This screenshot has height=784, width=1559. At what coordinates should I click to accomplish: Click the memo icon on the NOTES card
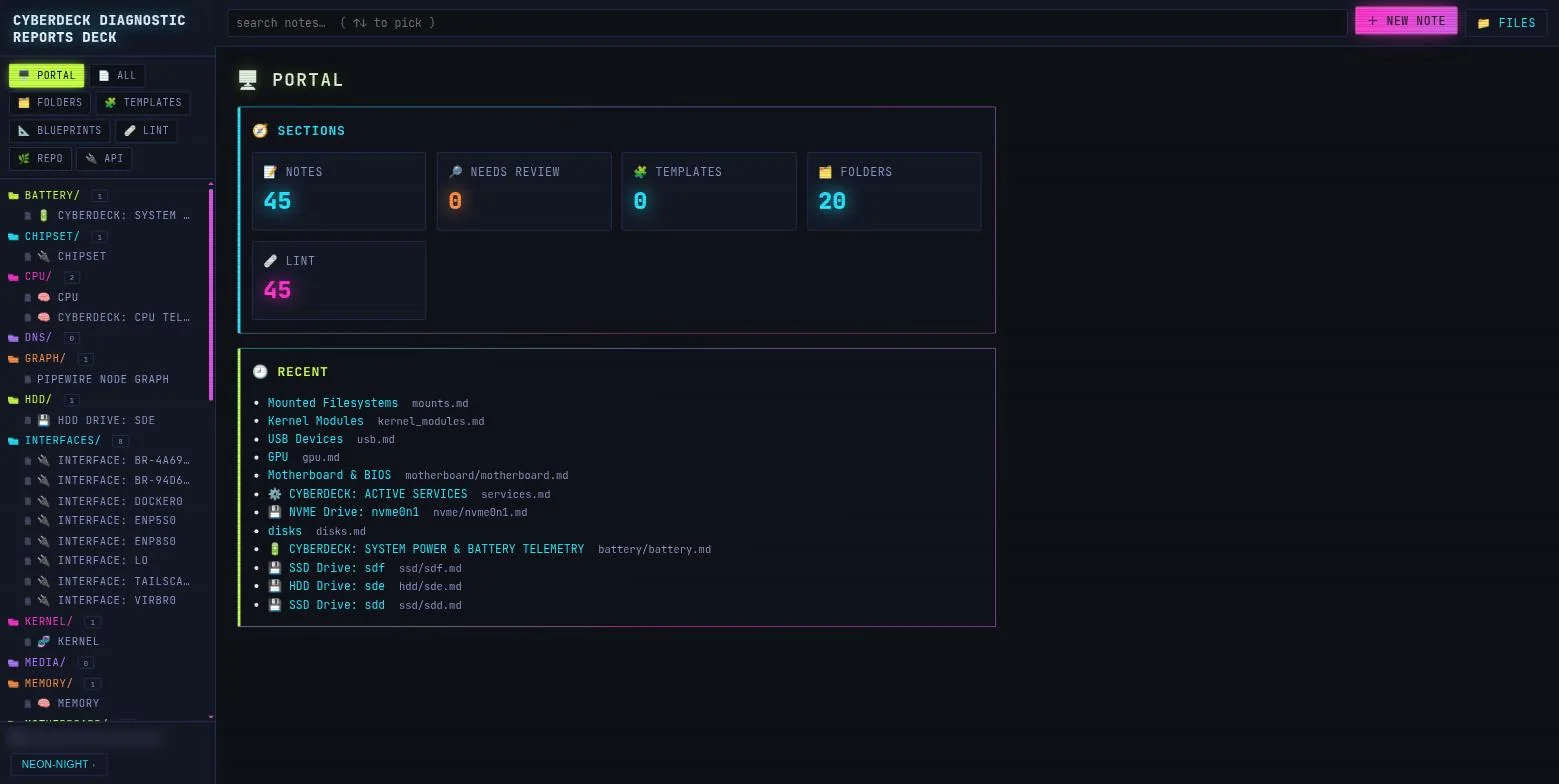pyautogui.click(x=270, y=172)
